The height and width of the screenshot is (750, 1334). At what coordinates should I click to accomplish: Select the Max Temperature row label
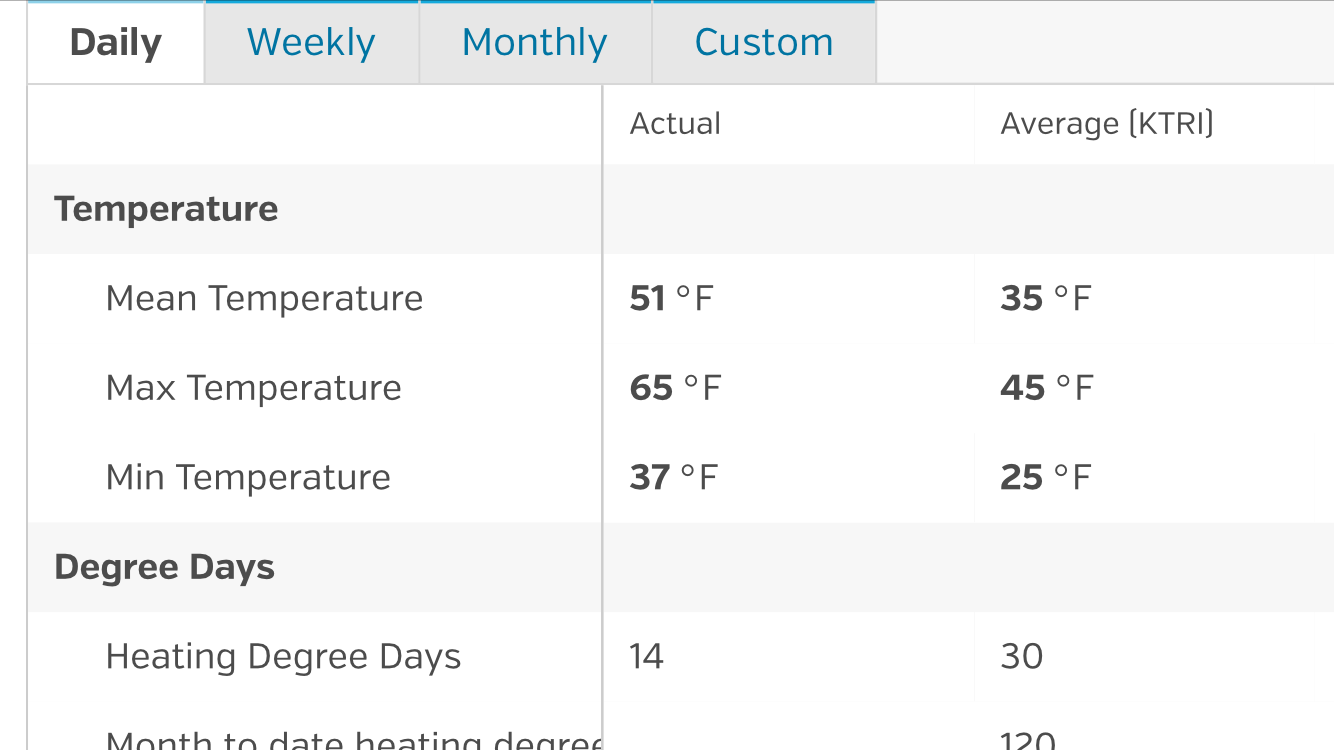tap(253, 388)
